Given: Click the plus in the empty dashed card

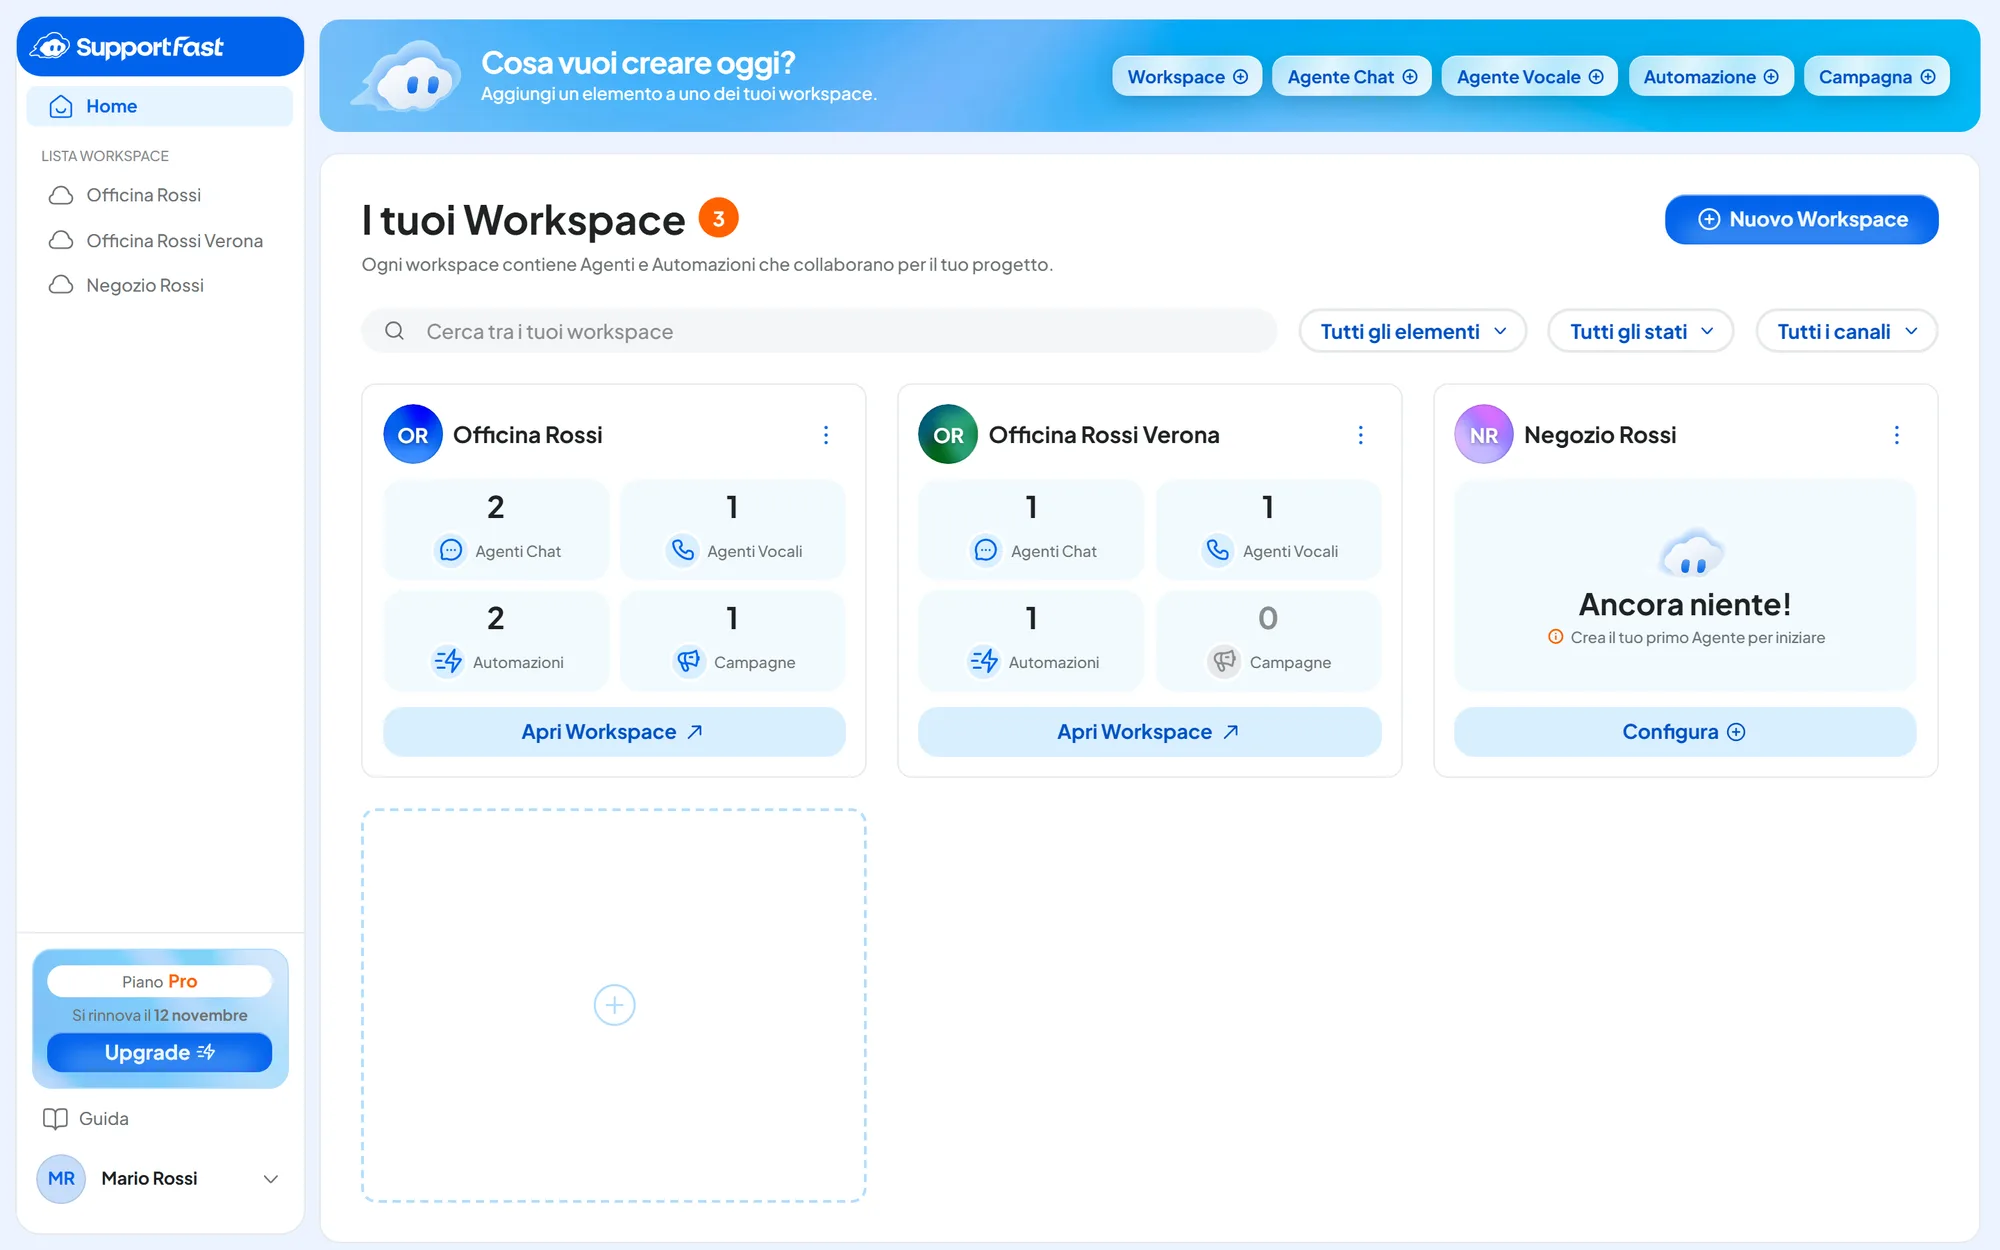Looking at the screenshot, I should [x=614, y=1005].
